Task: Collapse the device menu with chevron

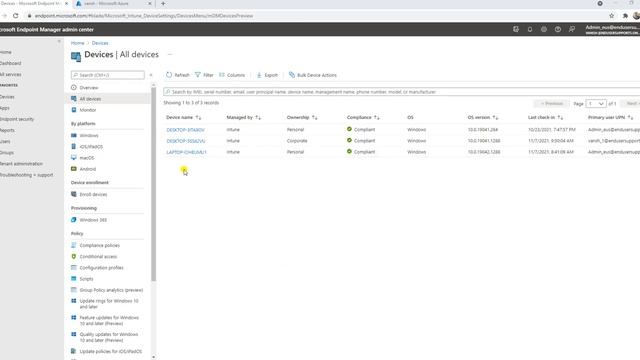Action: pyautogui.click(x=151, y=75)
